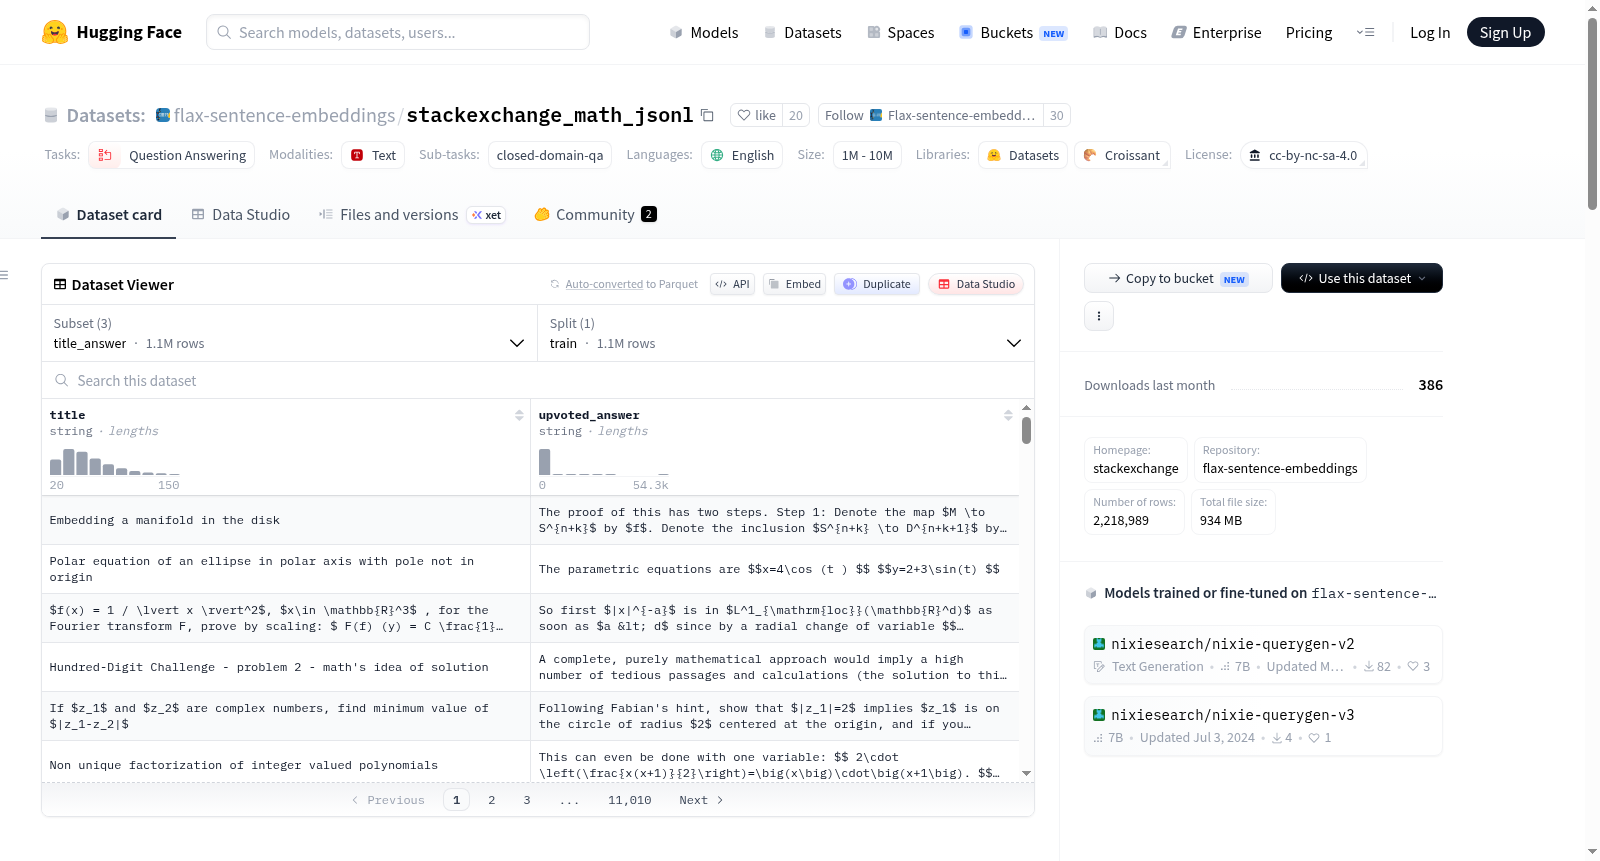This screenshot has height=861, width=1600.
Task: Click the global search models field
Action: click(398, 32)
